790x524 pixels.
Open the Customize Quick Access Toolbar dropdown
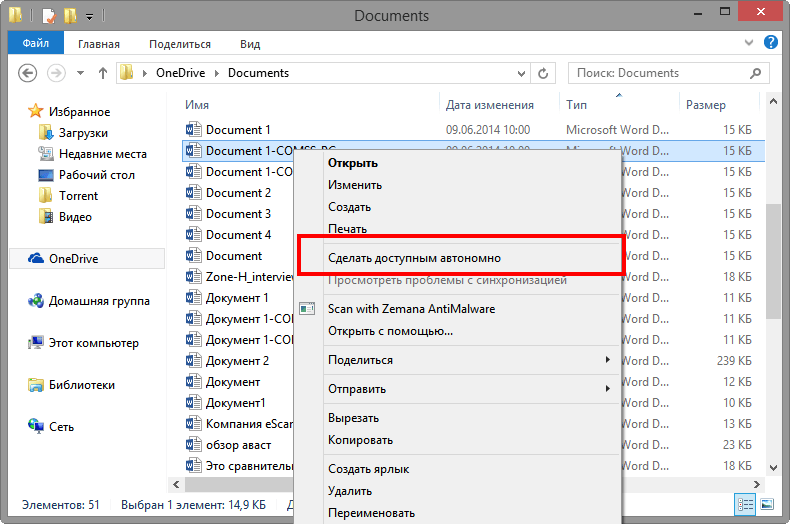89,17
